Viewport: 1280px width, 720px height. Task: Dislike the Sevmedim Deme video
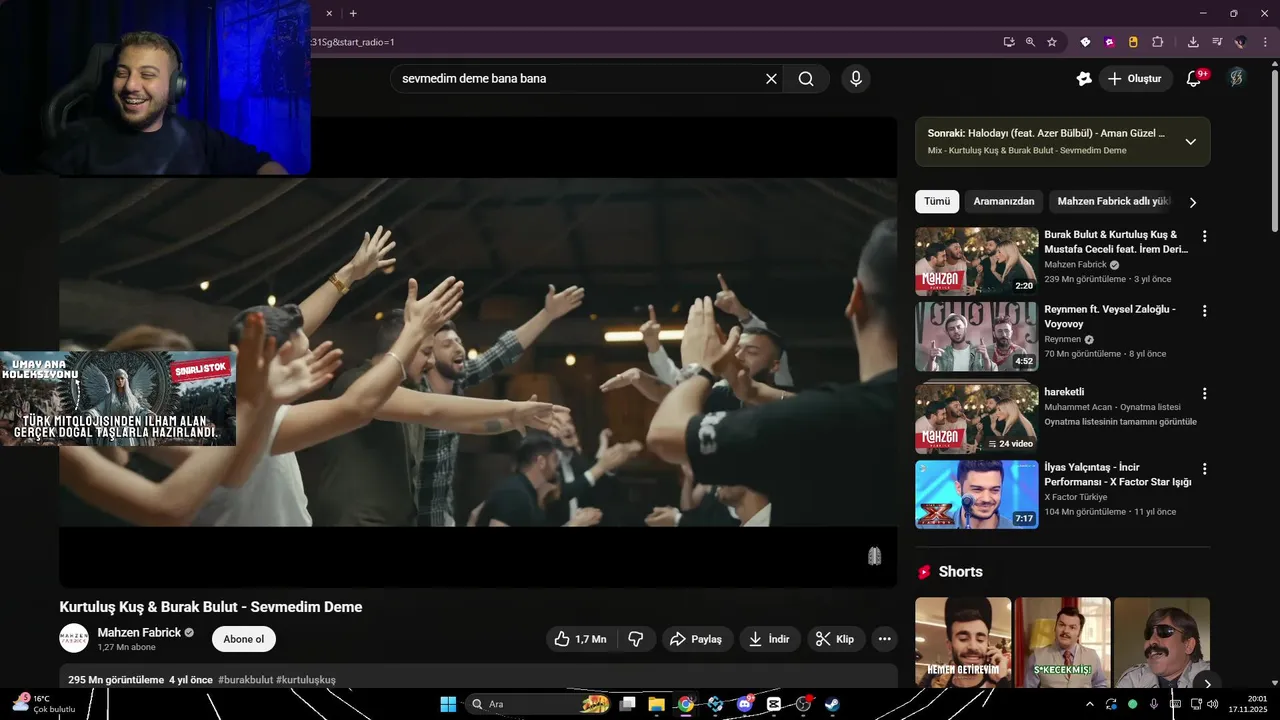pyautogui.click(x=636, y=639)
